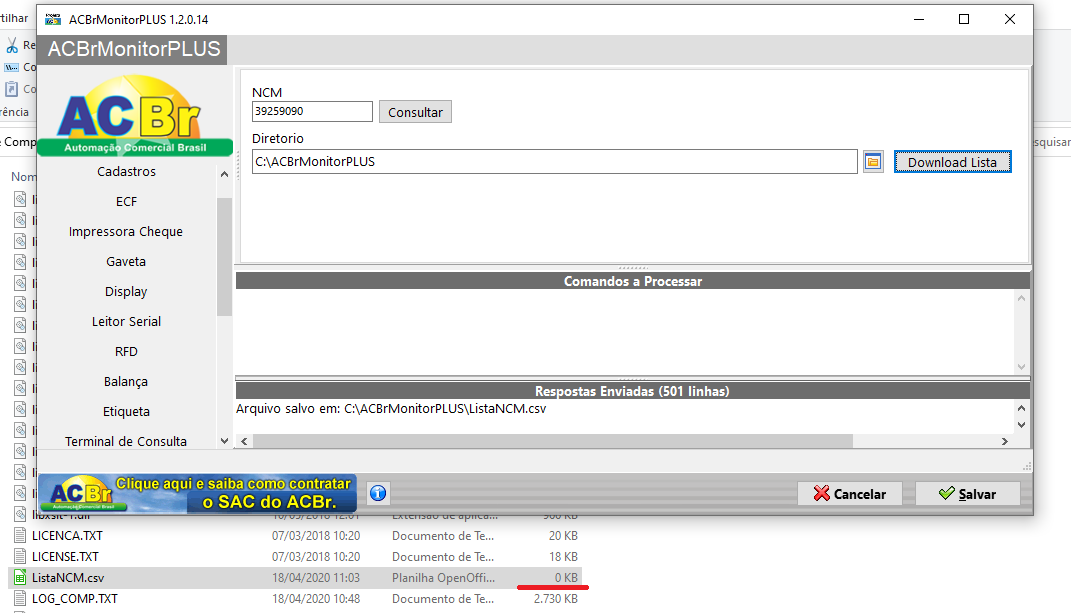1071x613 pixels.
Task: Click the sidebar menu scrollbar thumb
Action: click(x=224, y=257)
